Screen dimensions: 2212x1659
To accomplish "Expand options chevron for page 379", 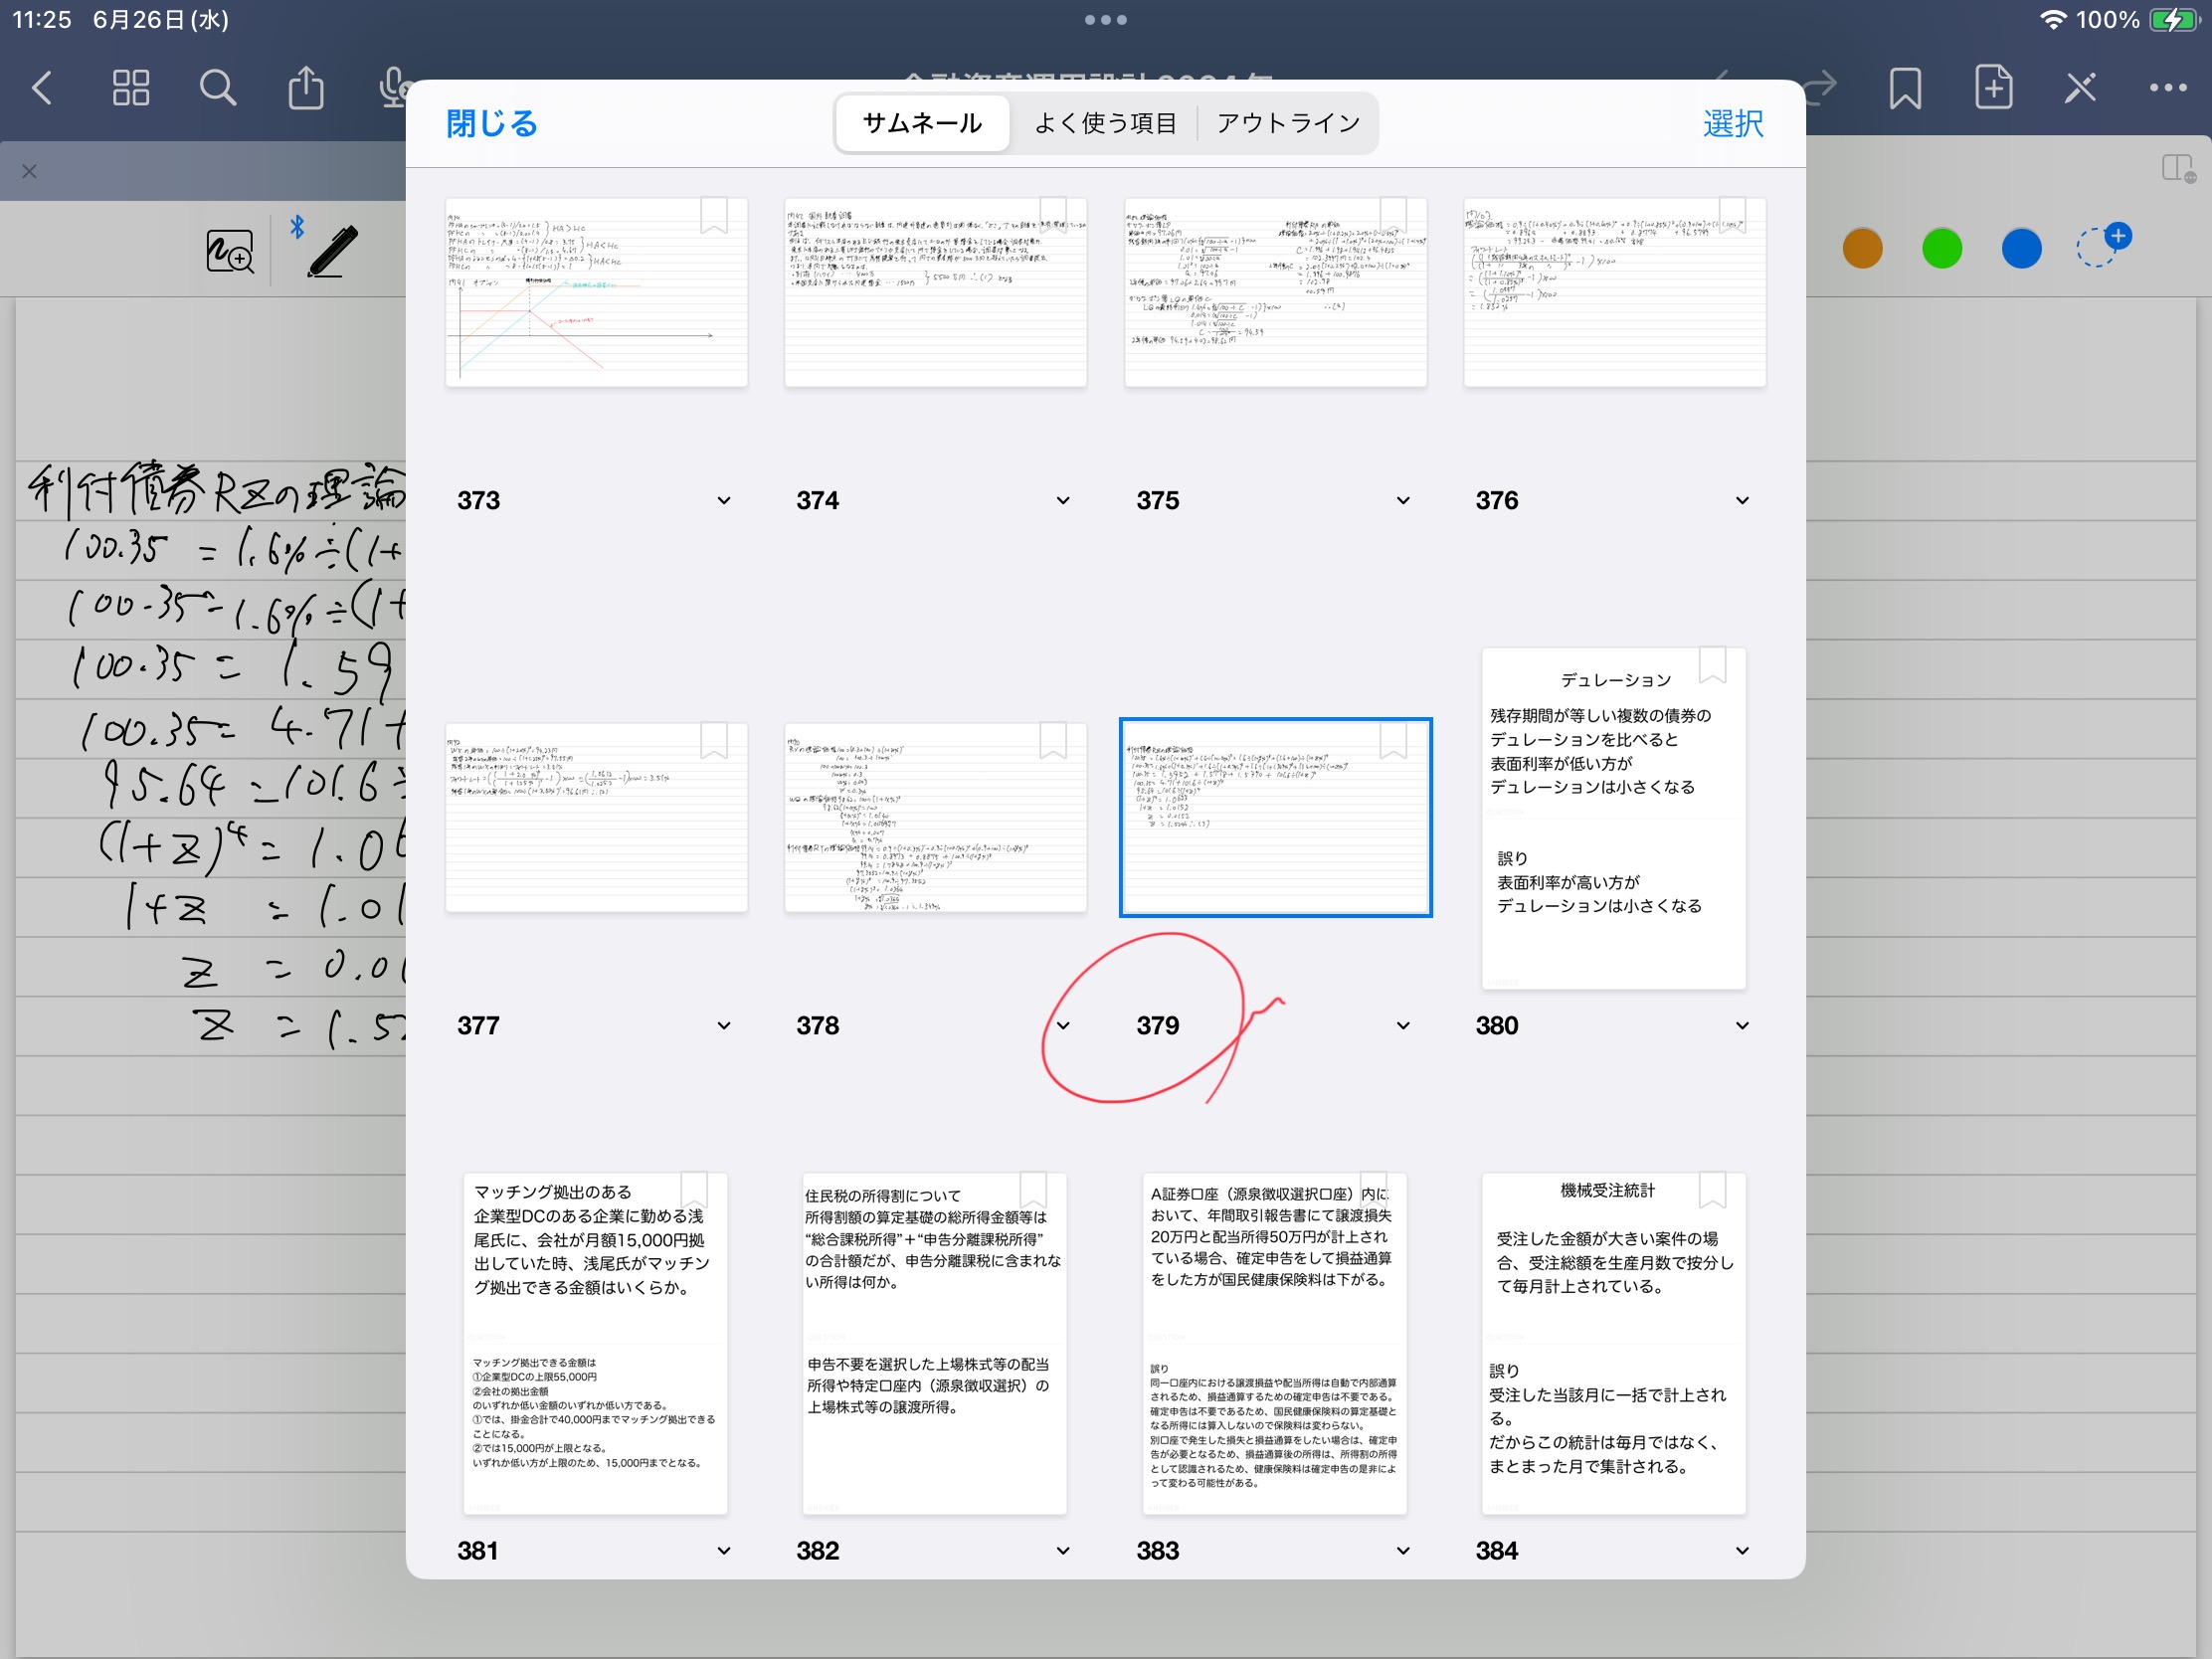I will (x=1403, y=1025).
